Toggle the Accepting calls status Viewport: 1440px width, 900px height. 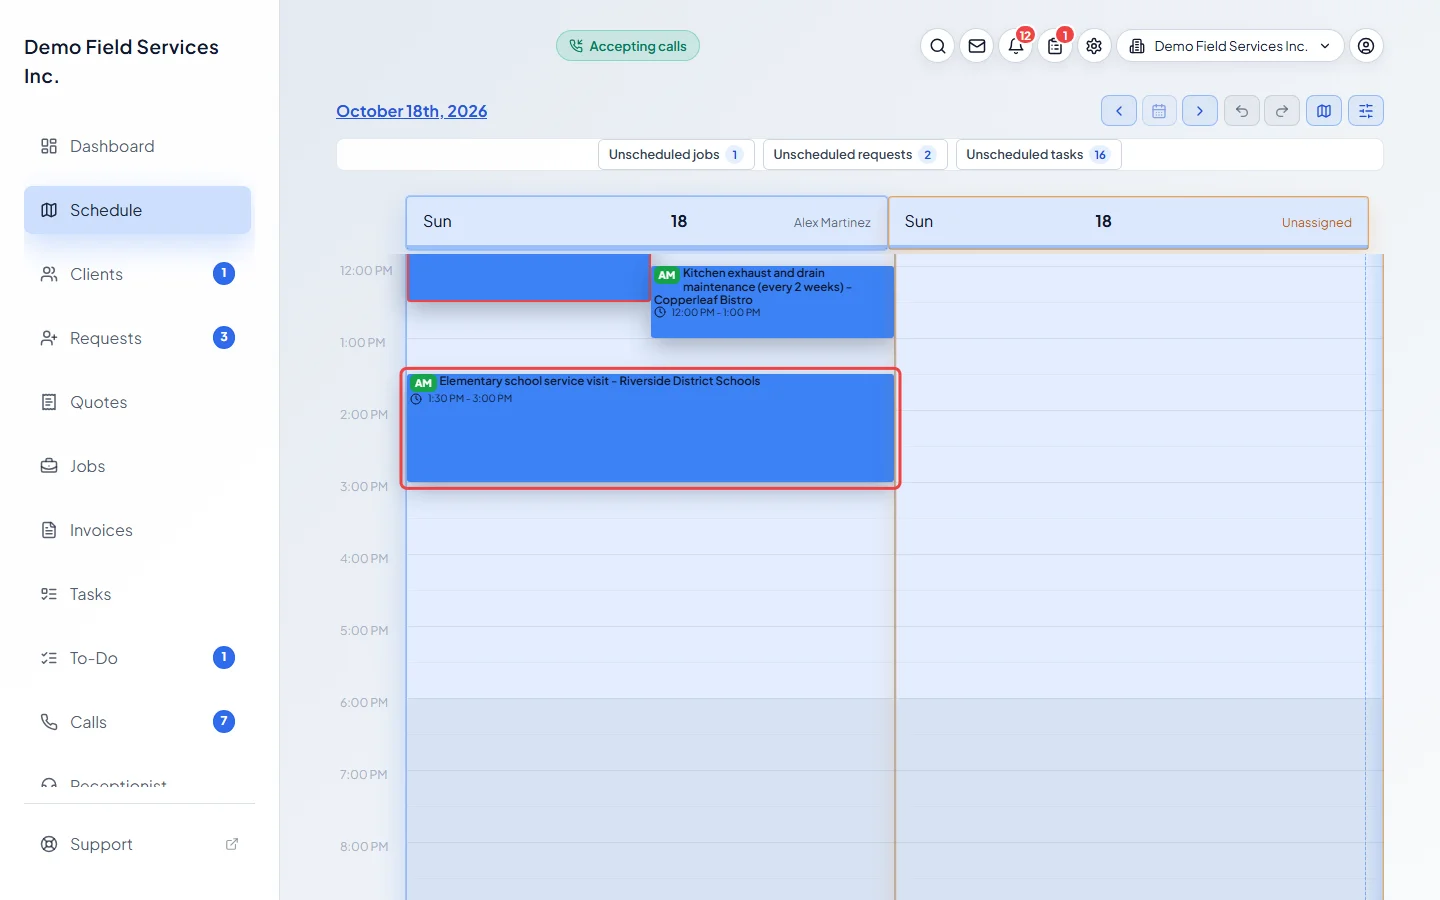[628, 46]
